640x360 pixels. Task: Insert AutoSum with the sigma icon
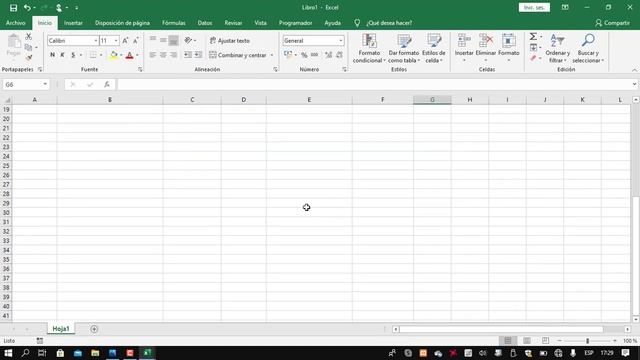coord(533,37)
